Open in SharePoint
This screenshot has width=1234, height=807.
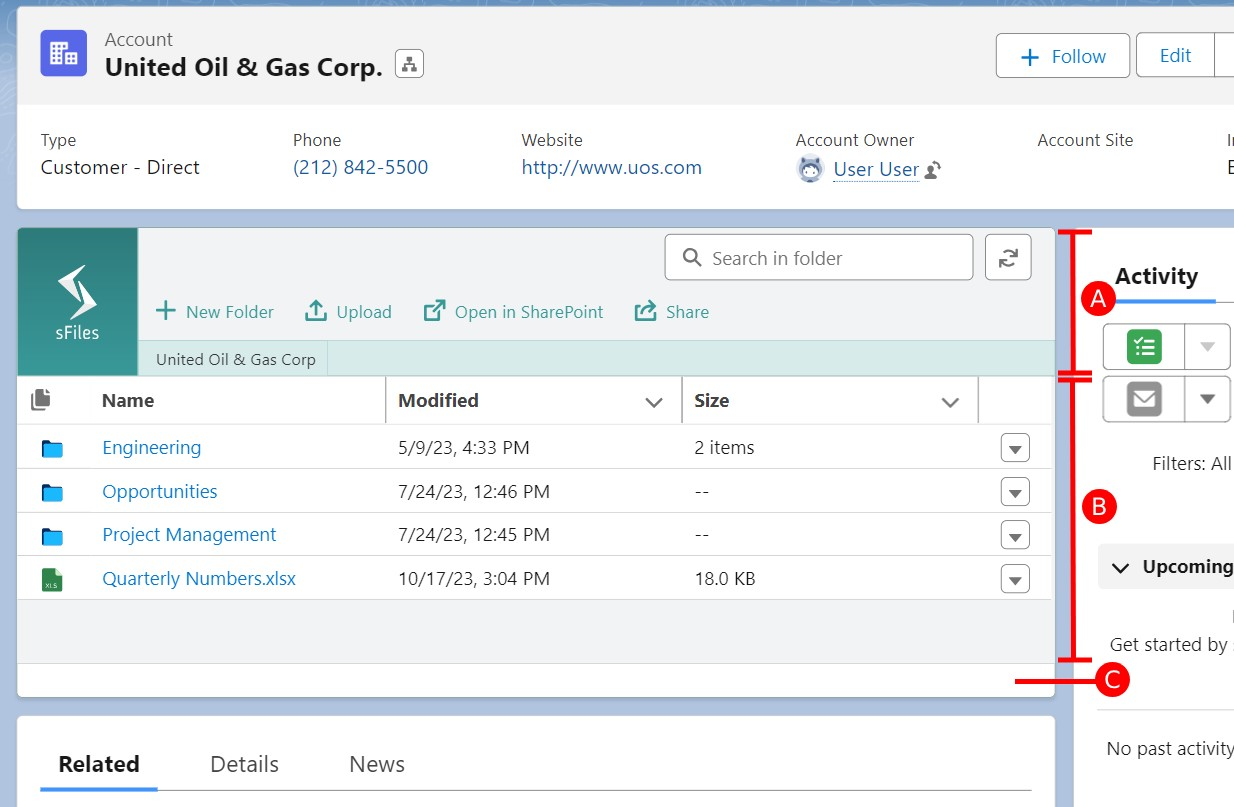point(514,312)
